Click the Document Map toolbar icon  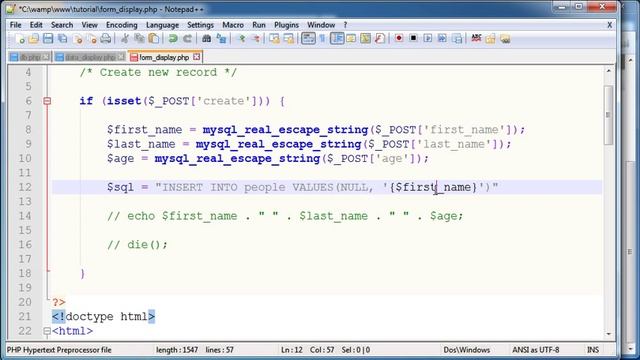click(366, 39)
